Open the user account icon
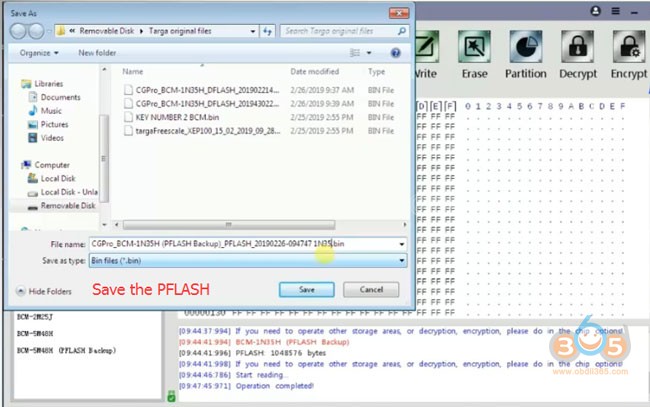The height and width of the screenshot is (407, 650). click(x=596, y=11)
